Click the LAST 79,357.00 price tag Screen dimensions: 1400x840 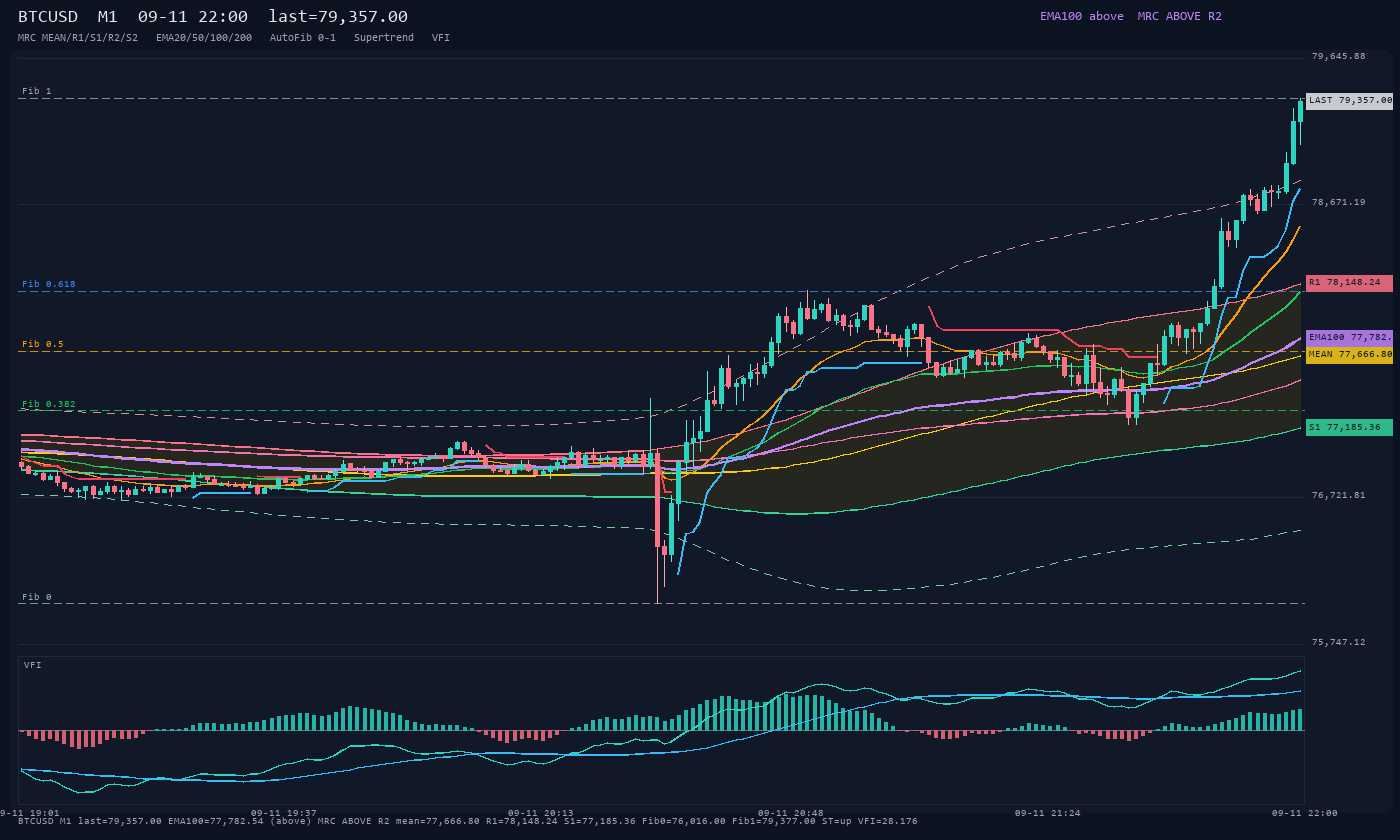(1349, 100)
